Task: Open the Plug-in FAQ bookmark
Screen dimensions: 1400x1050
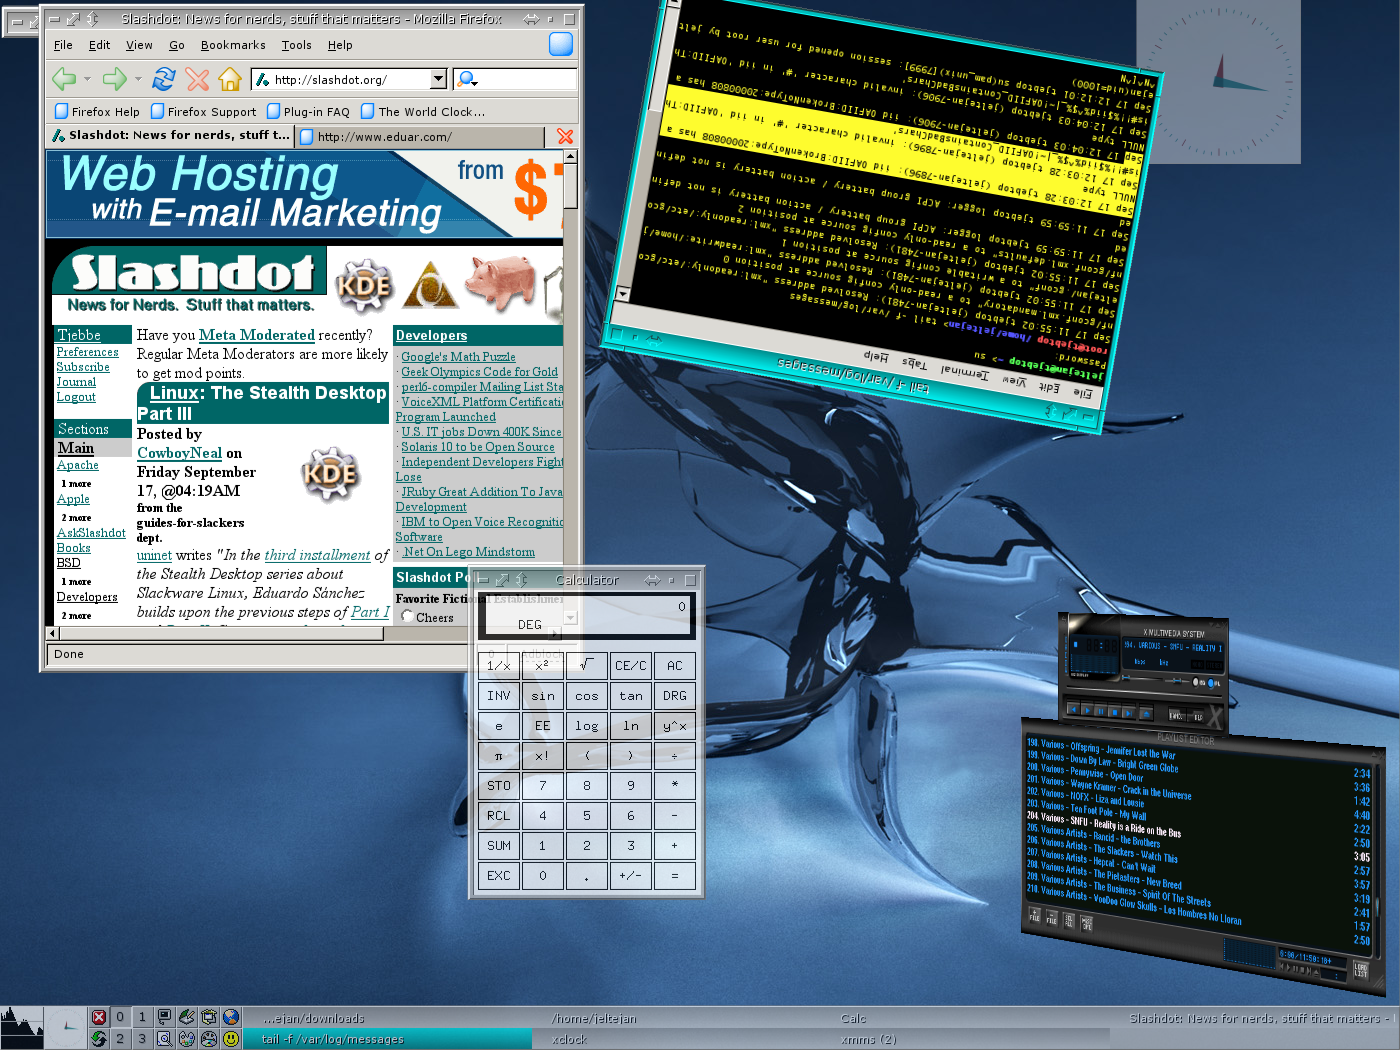Action: (308, 111)
